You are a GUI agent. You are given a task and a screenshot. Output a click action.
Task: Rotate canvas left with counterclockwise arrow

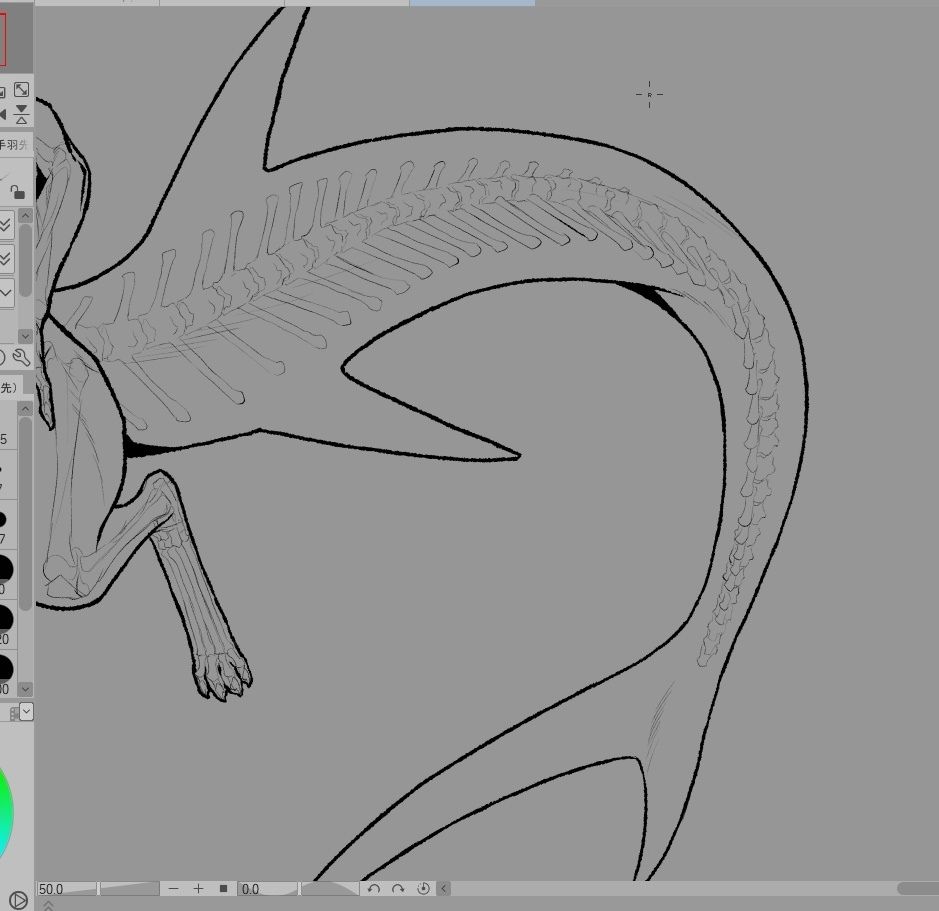tap(374, 889)
